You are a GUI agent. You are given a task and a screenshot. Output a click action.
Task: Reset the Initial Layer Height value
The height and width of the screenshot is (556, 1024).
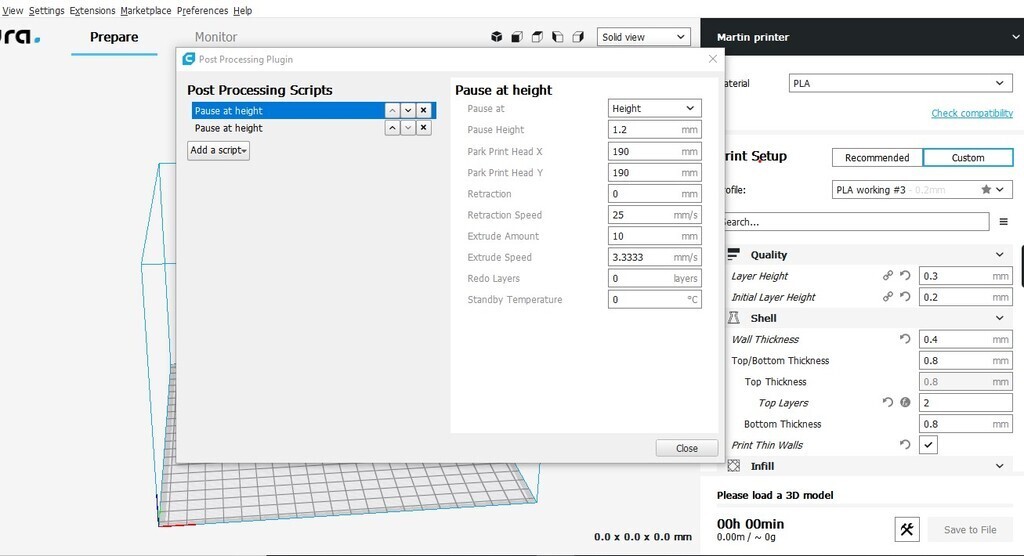click(904, 297)
